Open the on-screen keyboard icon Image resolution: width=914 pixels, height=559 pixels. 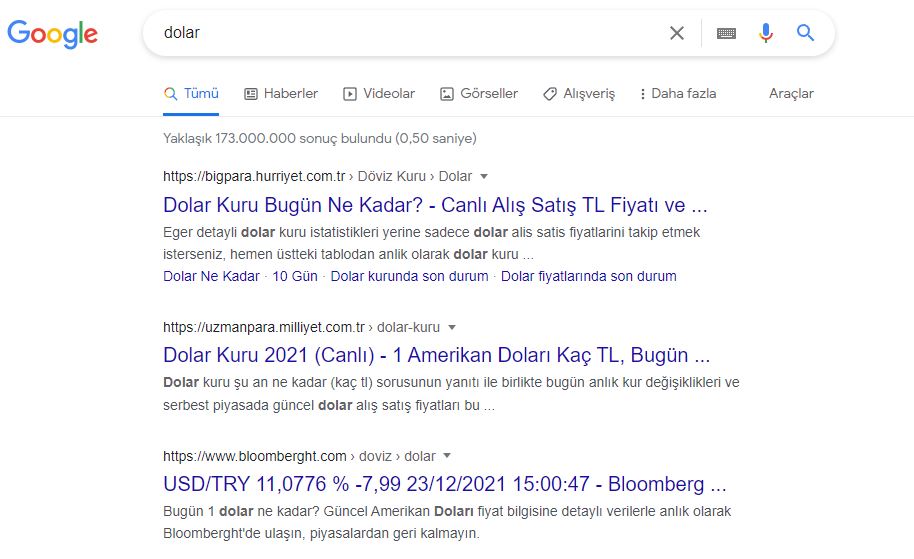(x=727, y=33)
